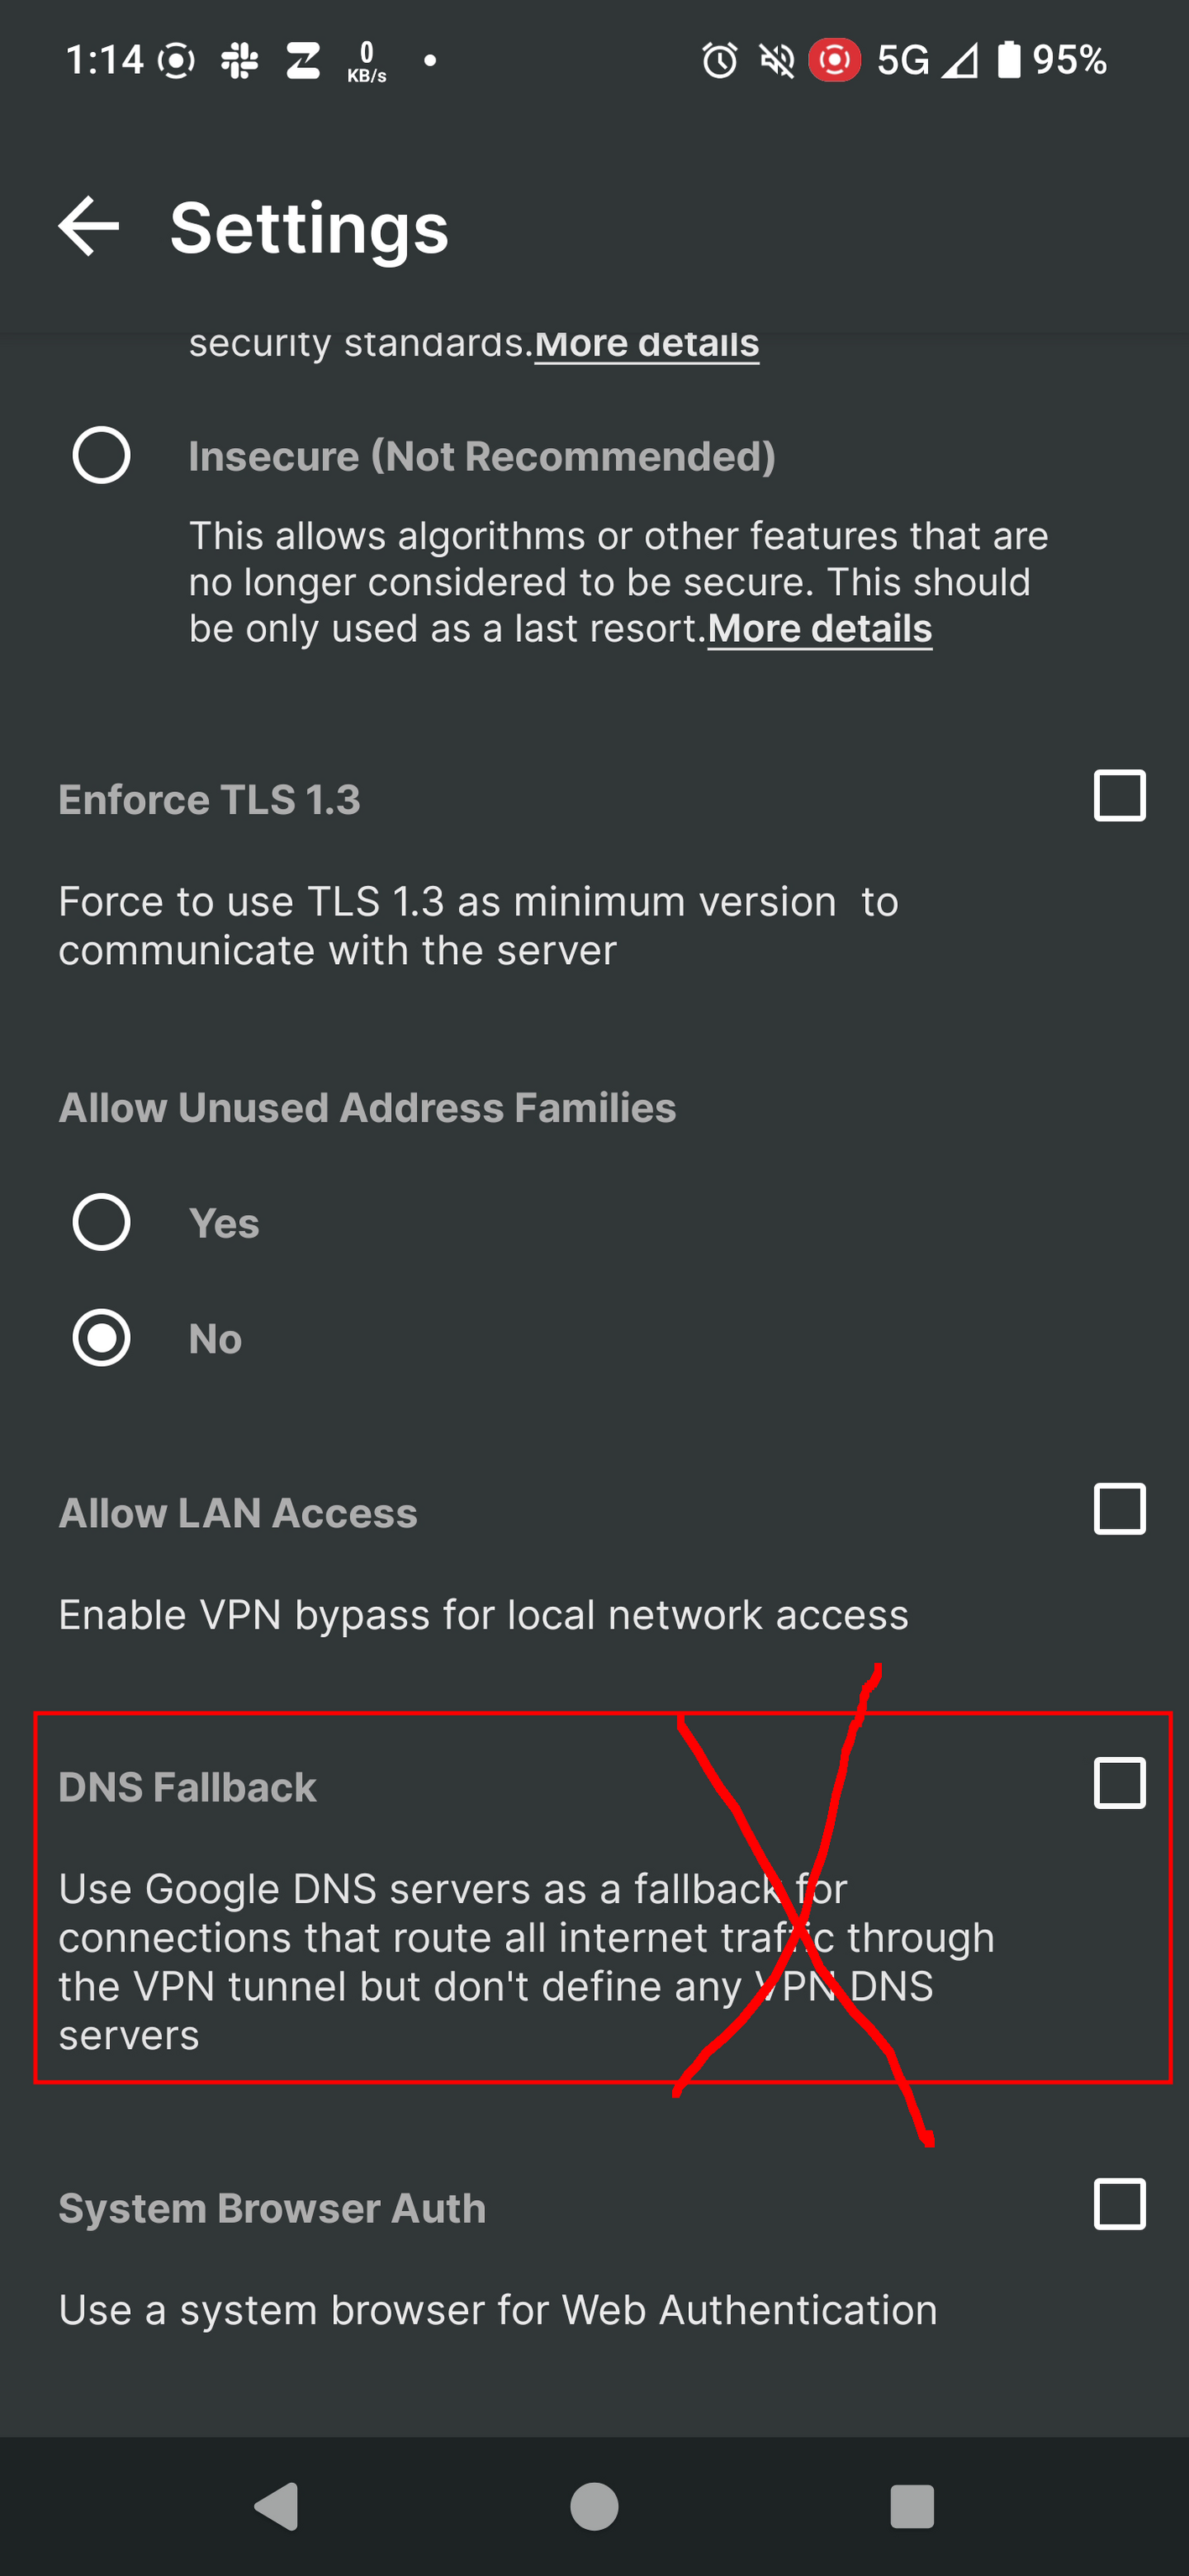Screen dimensions: 1189x2576
Task: Open More details link after security standards
Action: pyautogui.click(x=647, y=344)
